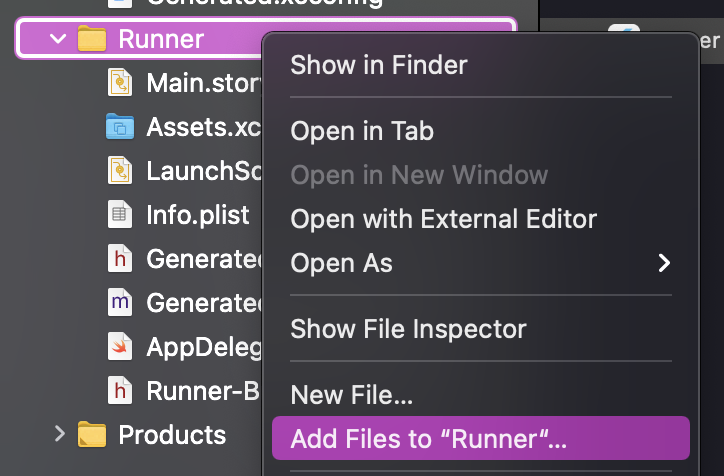Click 'Show File Inspector' menu item

[408, 328]
